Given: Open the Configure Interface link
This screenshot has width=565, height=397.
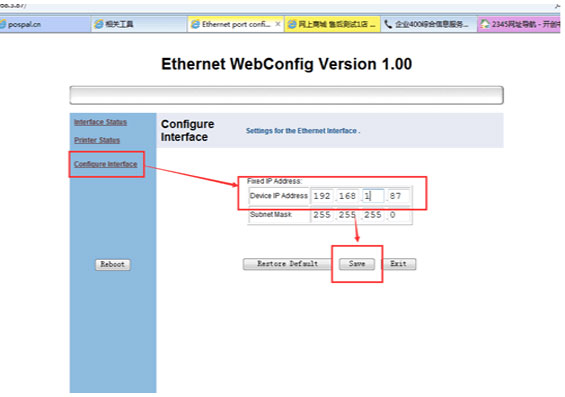Looking at the screenshot, I should point(106,164).
